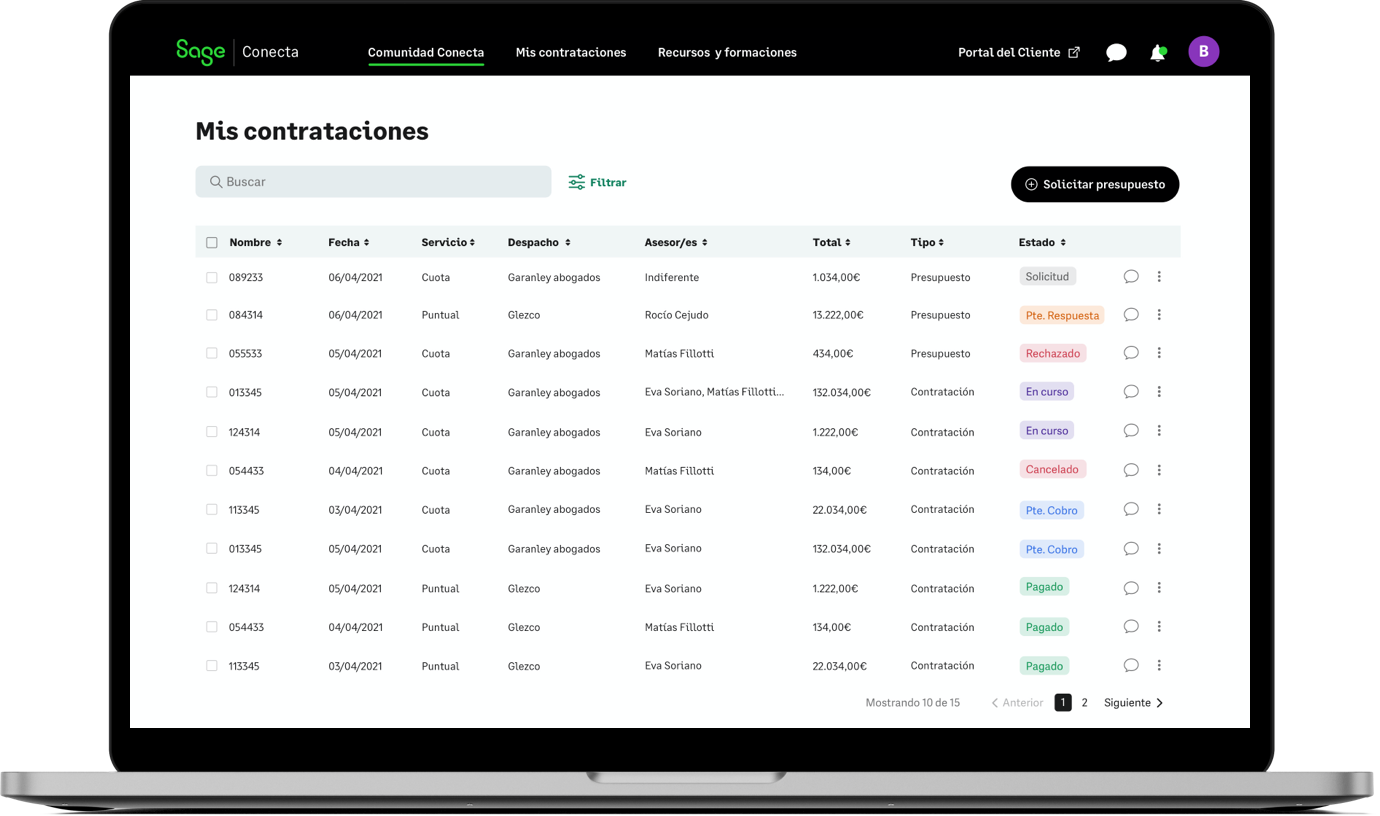Open comment bubble for Rechazado row 055533
The height and width of the screenshot is (816, 1380).
1131,353
